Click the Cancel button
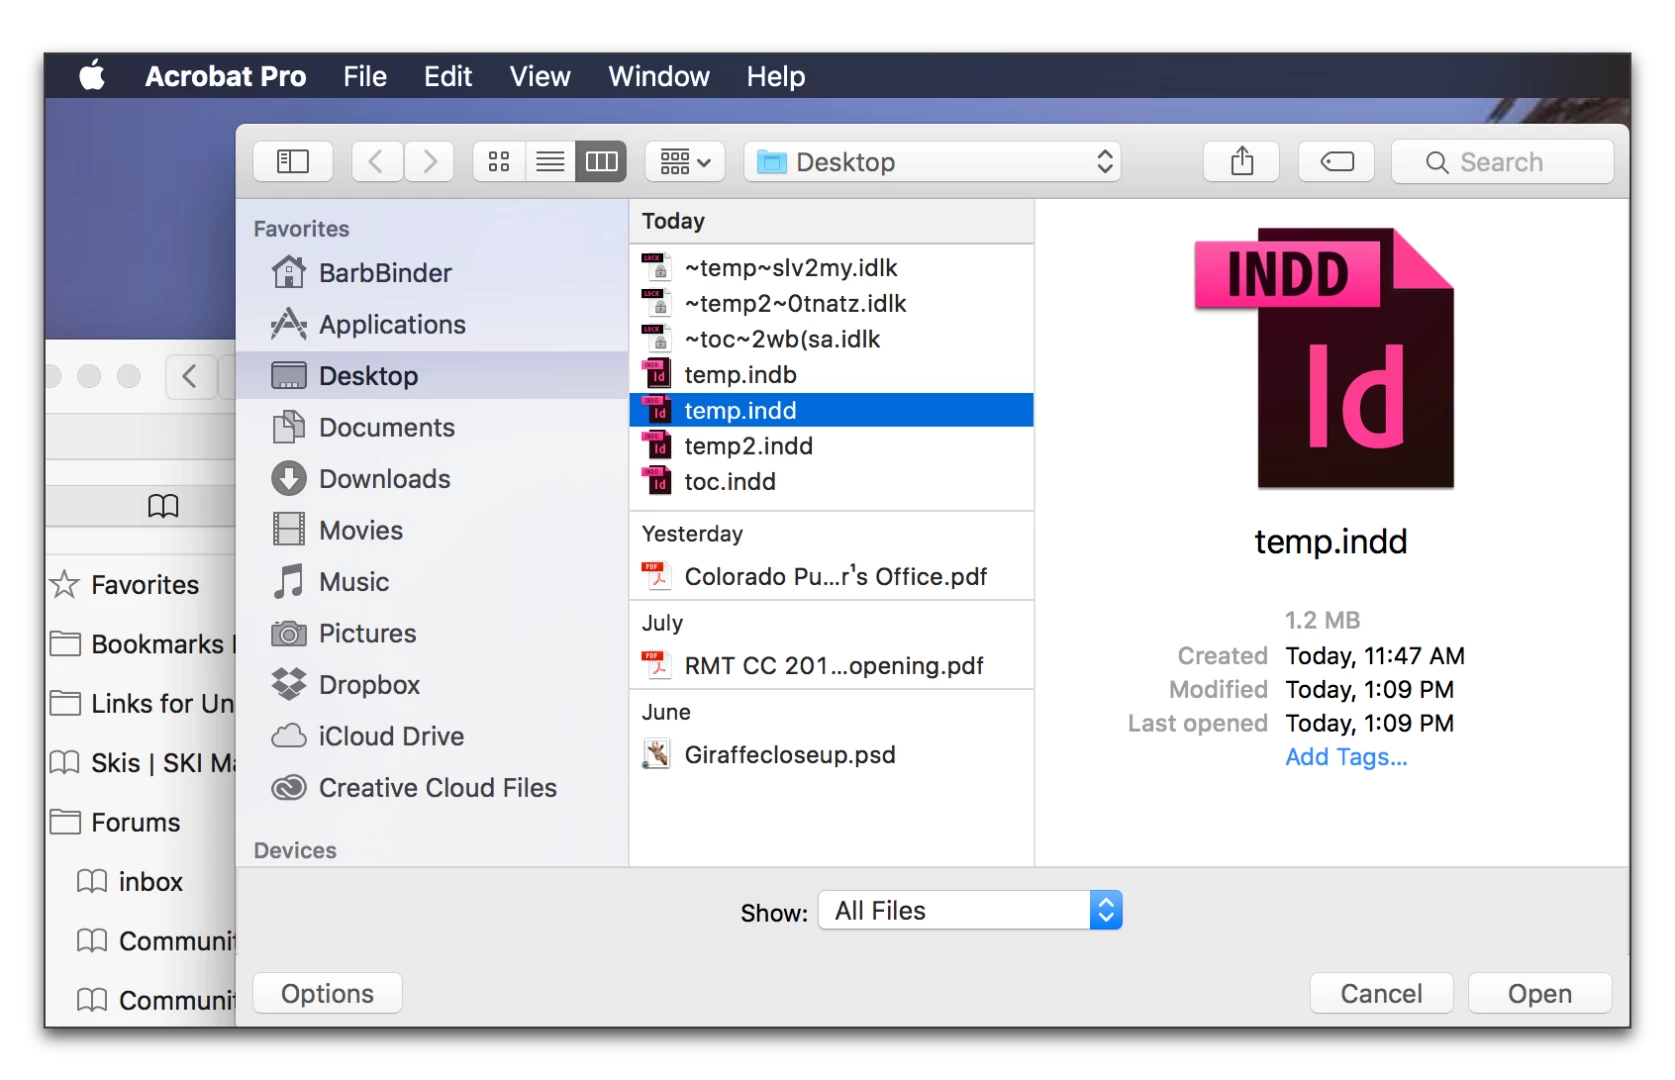1675x1080 pixels. 1381,994
